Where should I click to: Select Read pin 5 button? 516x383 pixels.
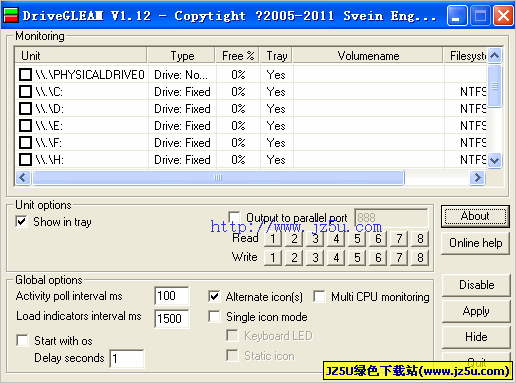(x=357, y=238)
